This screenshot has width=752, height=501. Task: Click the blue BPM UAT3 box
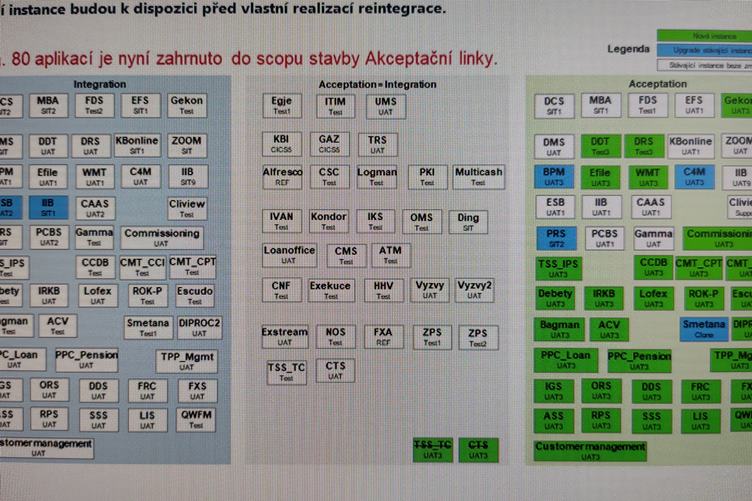tap(554, 177)
